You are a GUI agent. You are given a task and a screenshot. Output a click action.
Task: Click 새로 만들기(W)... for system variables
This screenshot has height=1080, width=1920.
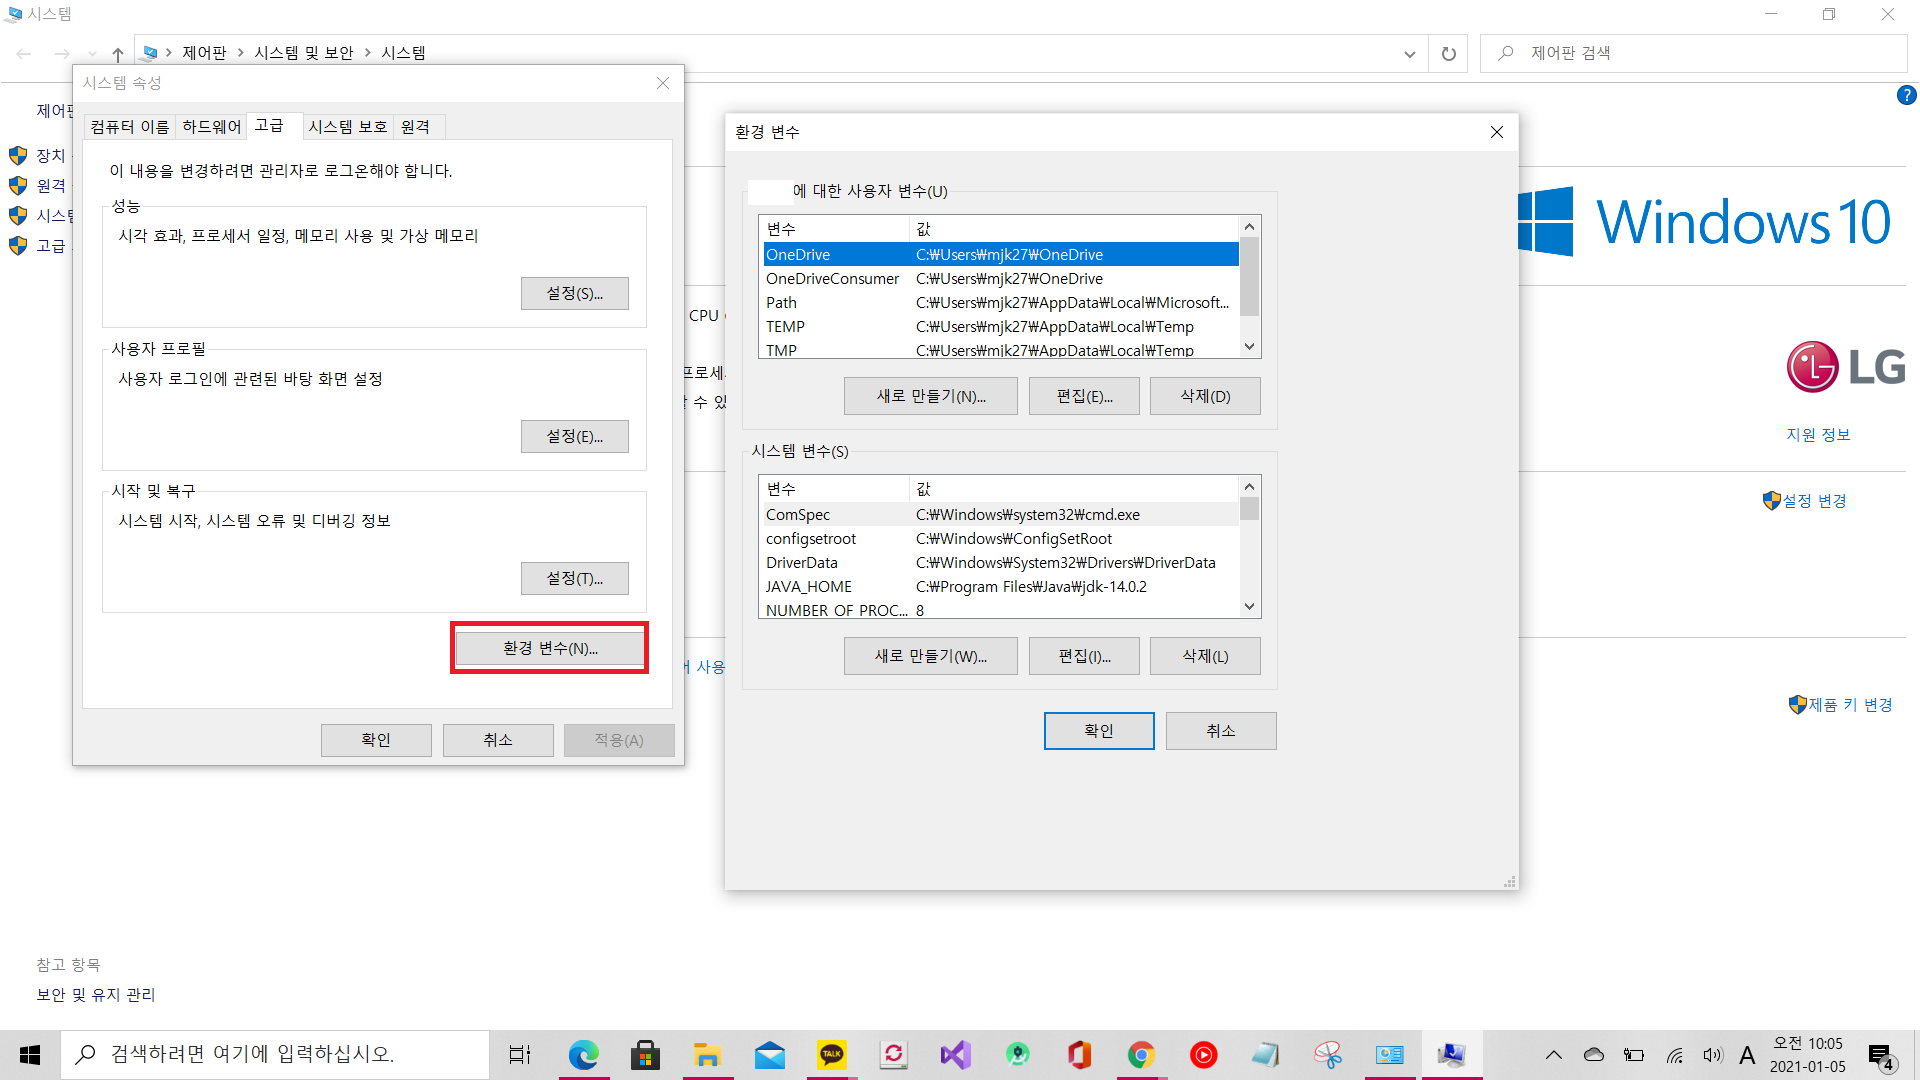(930, 656)
